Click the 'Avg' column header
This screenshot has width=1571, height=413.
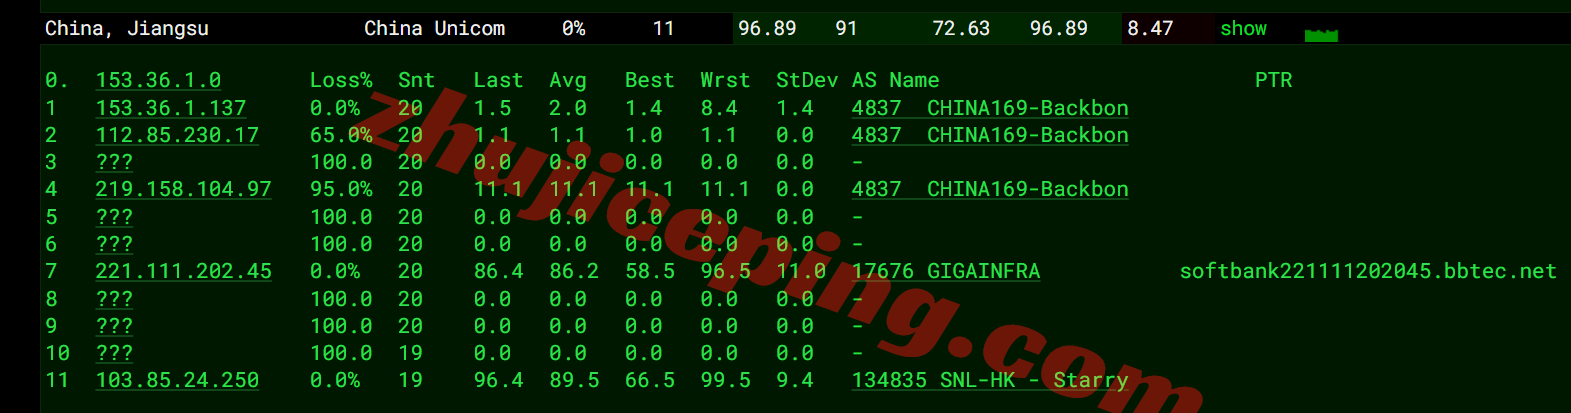(x=568, y=80)
